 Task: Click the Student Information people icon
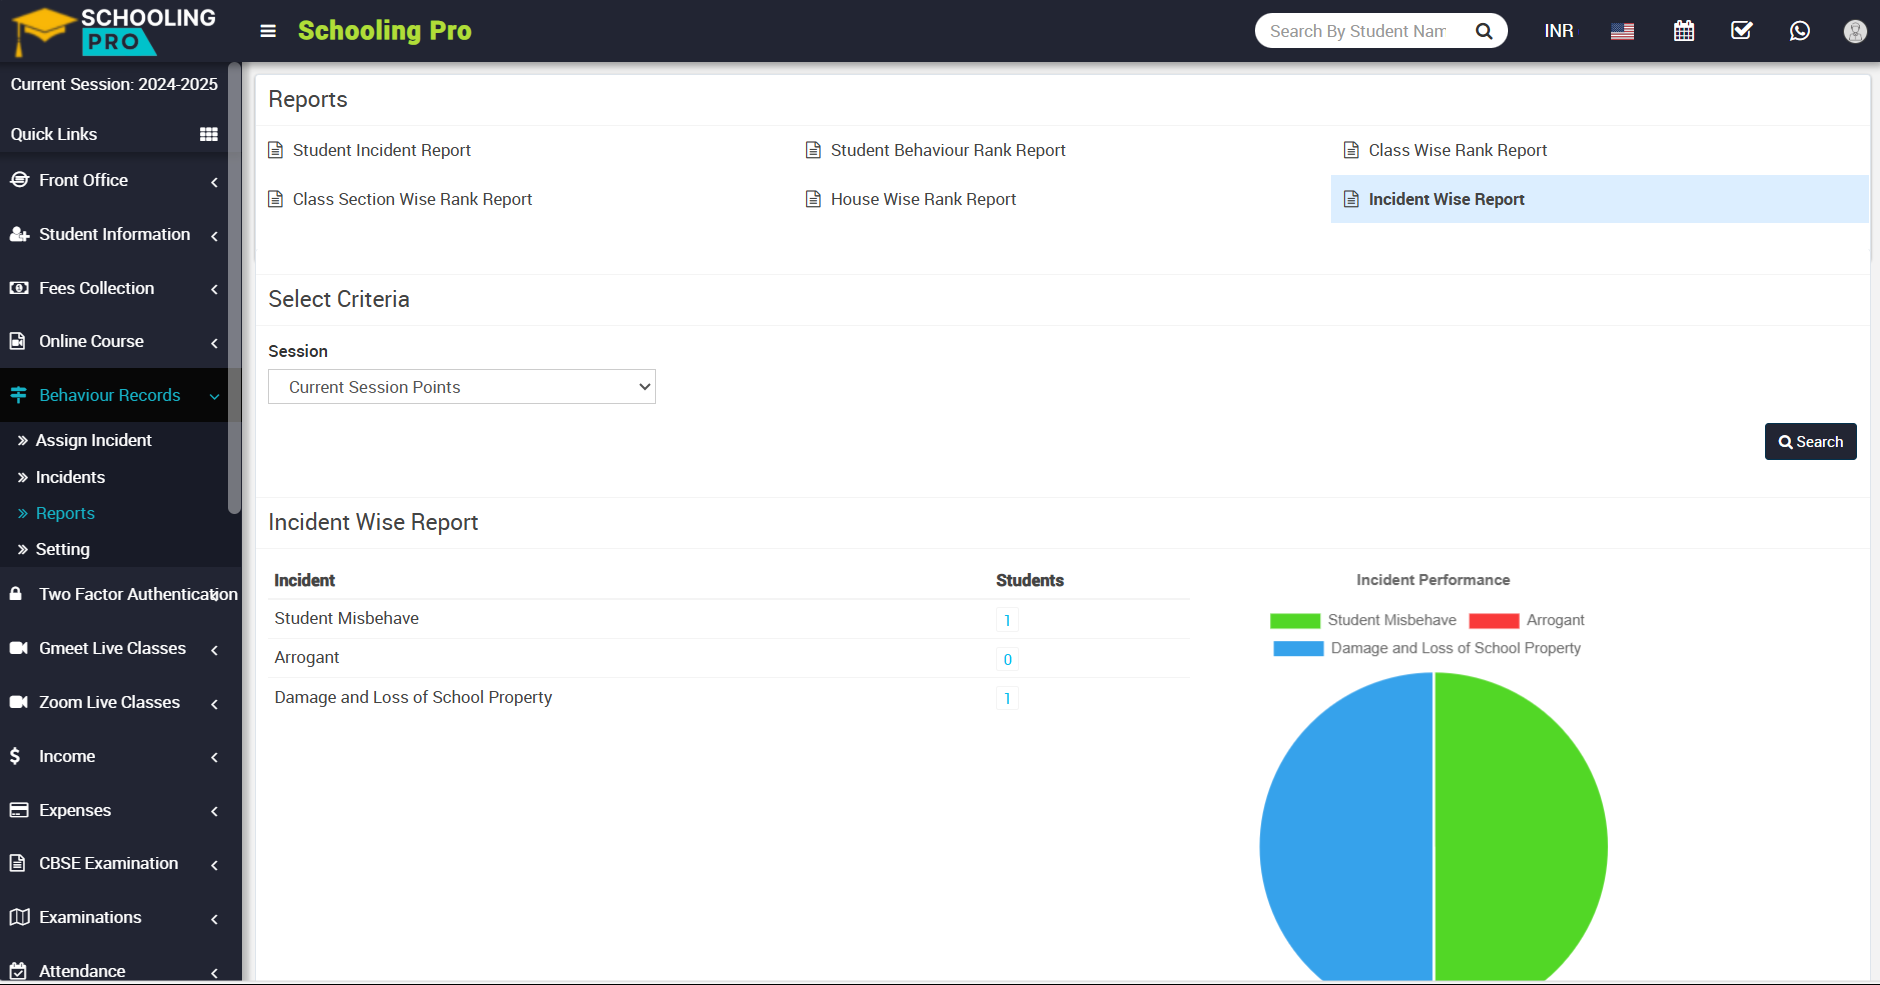[x=19, y=234]
